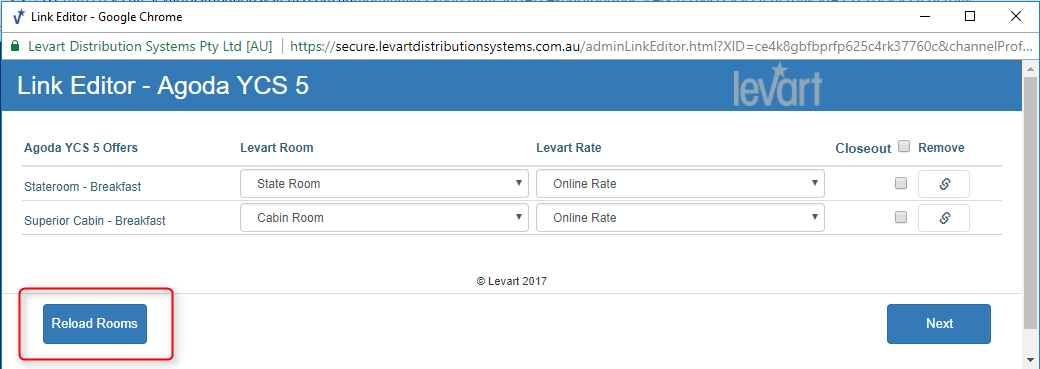Screen dimensions: 1040x369
Task: Click the unlink icon for Stateroom - Breakfast
Action: [x=944, y=184]
